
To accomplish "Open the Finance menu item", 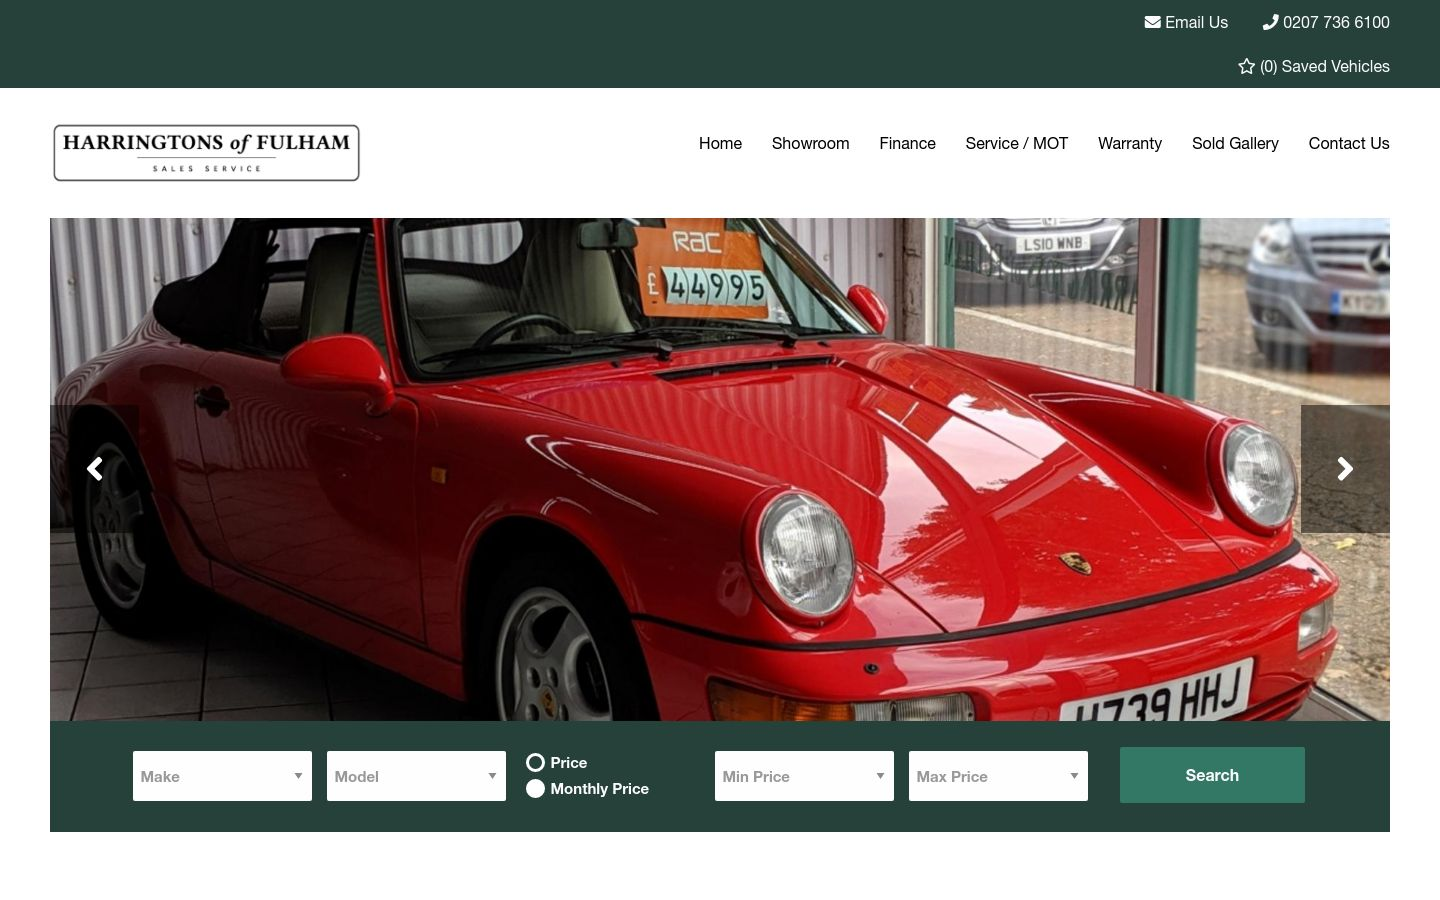I will (x=907, y=143).
